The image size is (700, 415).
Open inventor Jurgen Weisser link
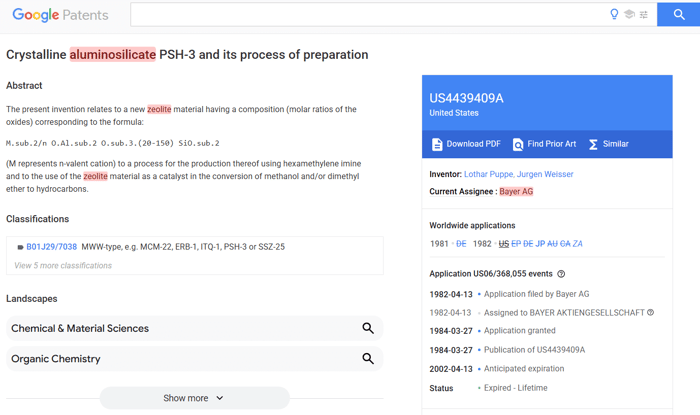[547, 174]
